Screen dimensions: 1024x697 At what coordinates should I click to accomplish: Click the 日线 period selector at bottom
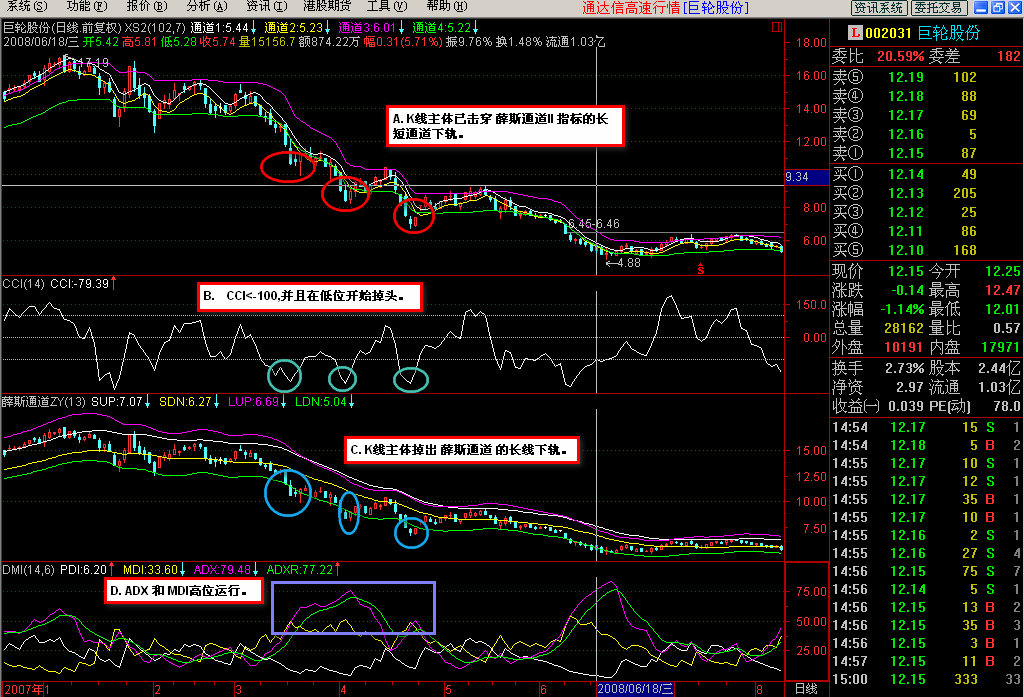pyautogui.click(x=805, y=689)
